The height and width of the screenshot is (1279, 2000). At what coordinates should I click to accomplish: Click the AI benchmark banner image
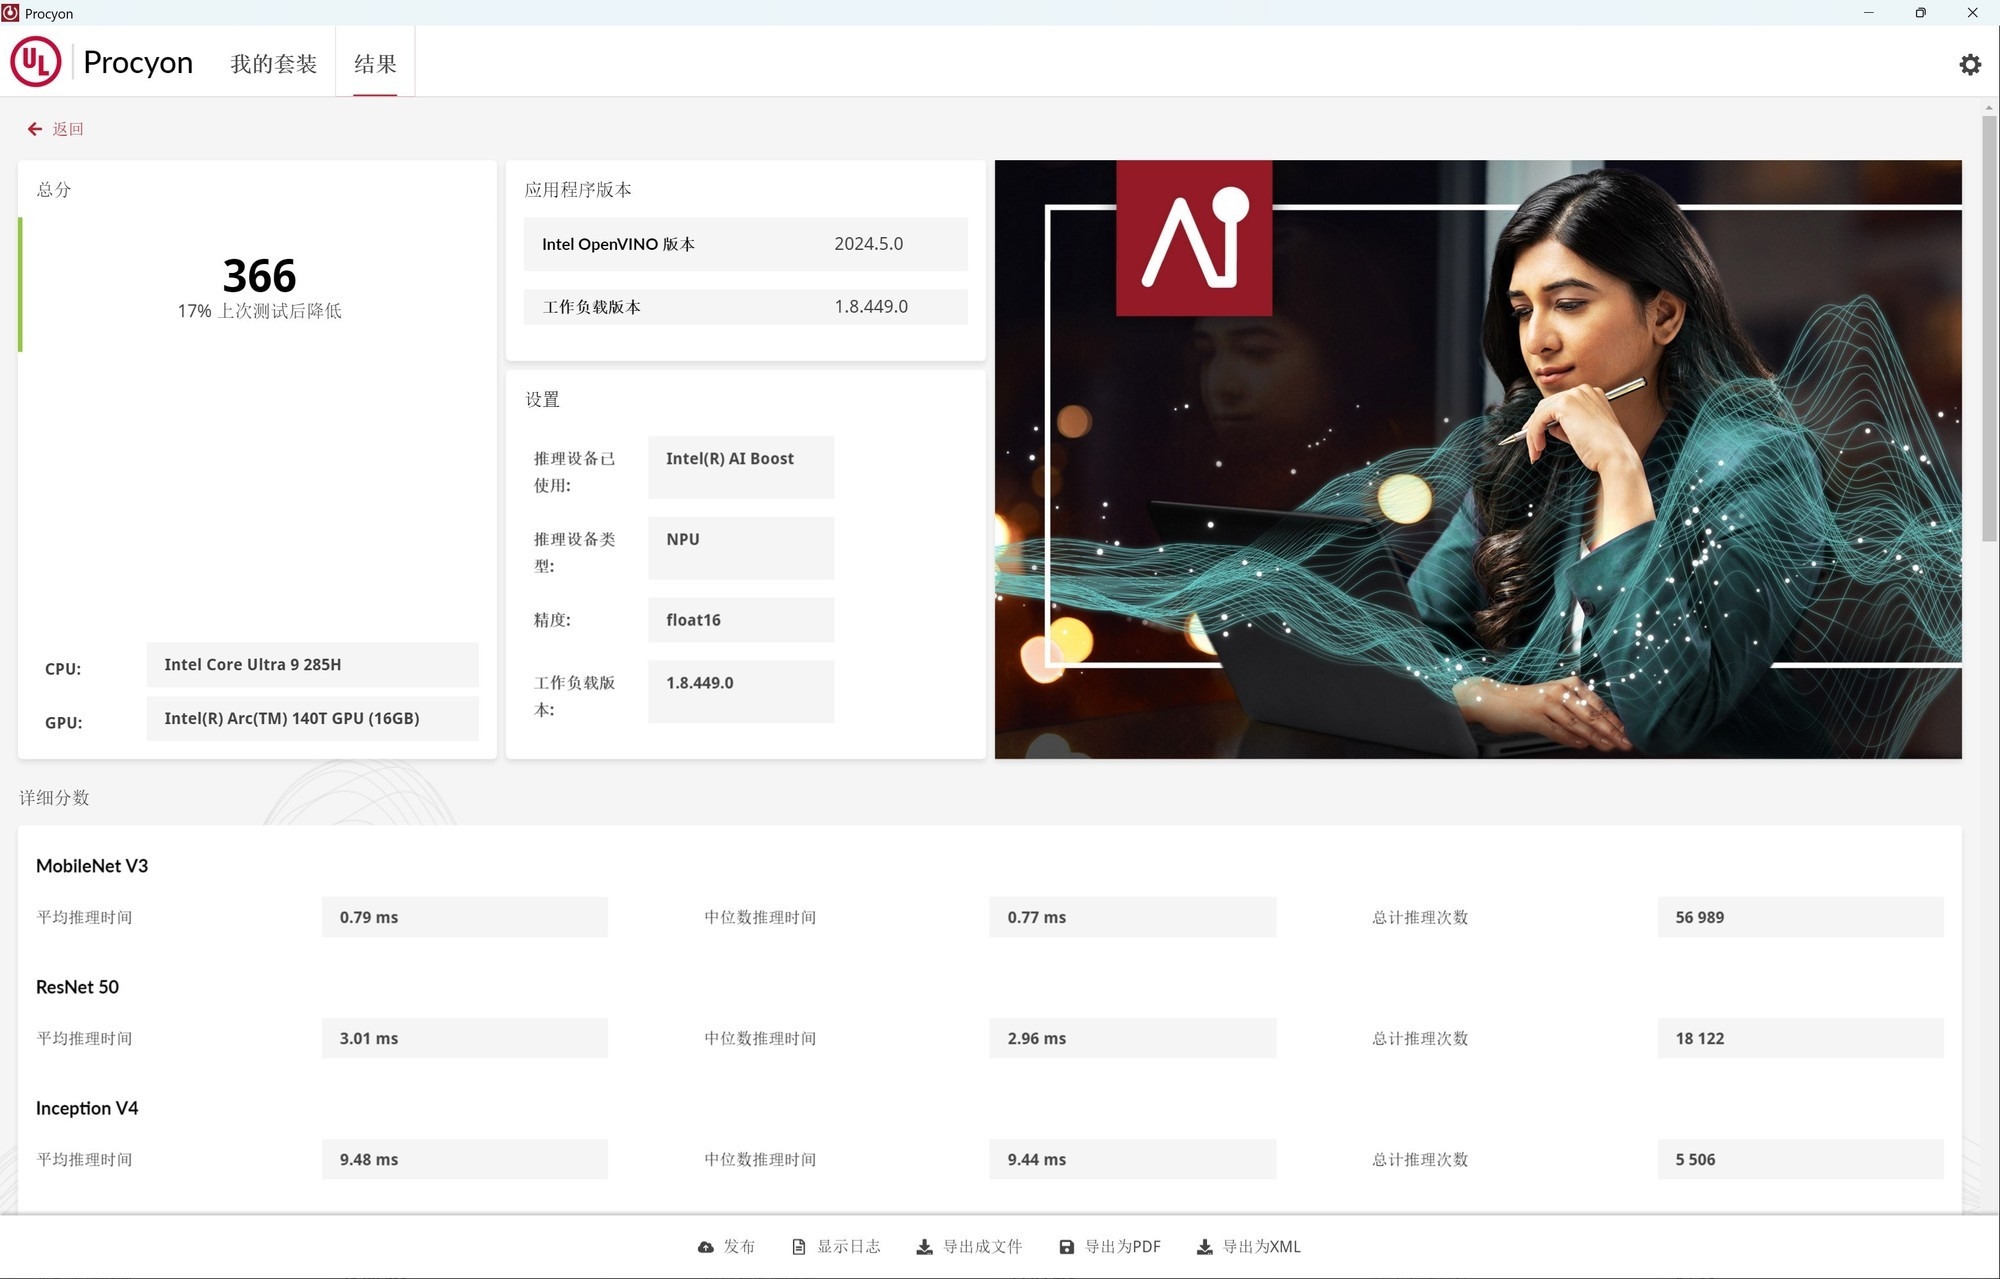1477,459
